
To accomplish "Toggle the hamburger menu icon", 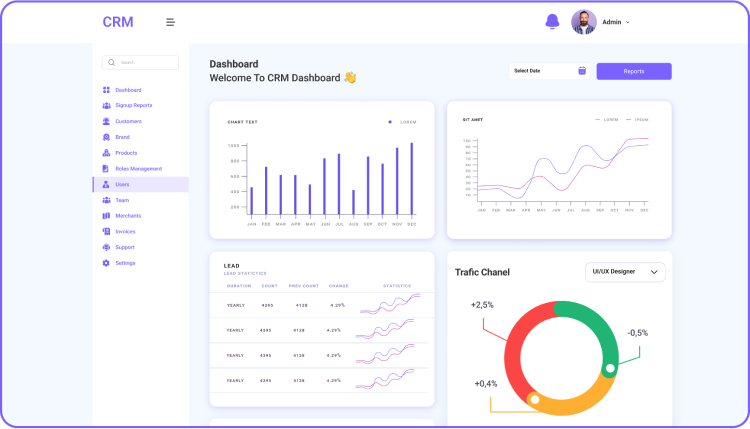I will (x=170, y=22).
